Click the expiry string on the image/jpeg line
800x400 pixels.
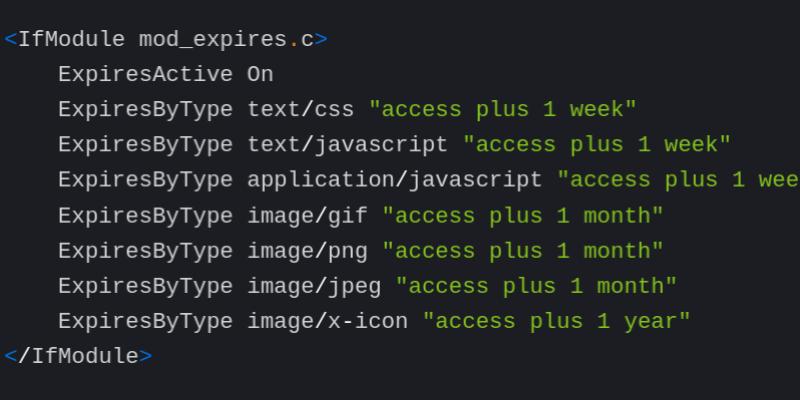click(537, 286)
